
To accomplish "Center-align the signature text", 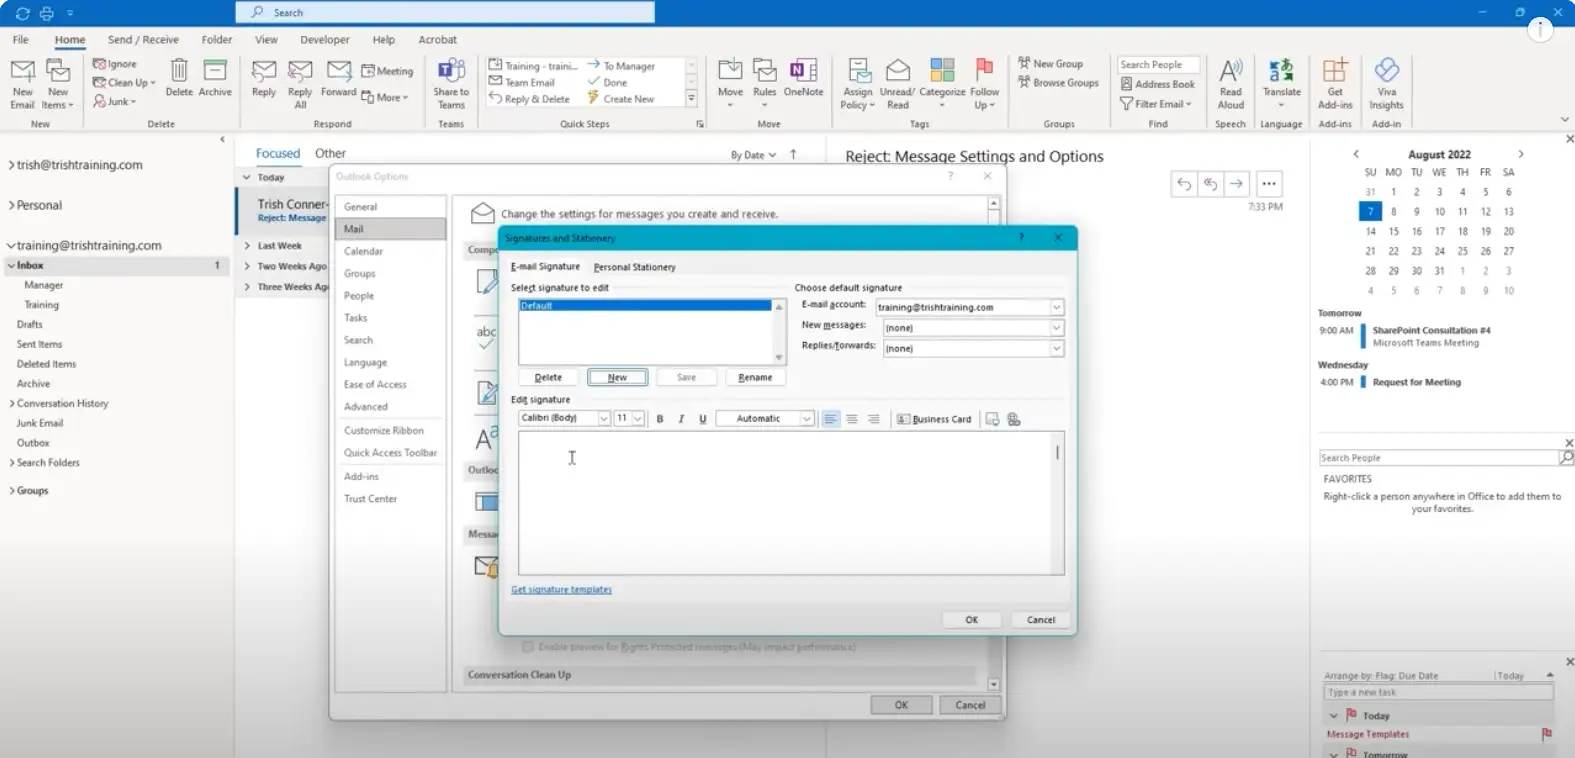I will pos(852,419).
